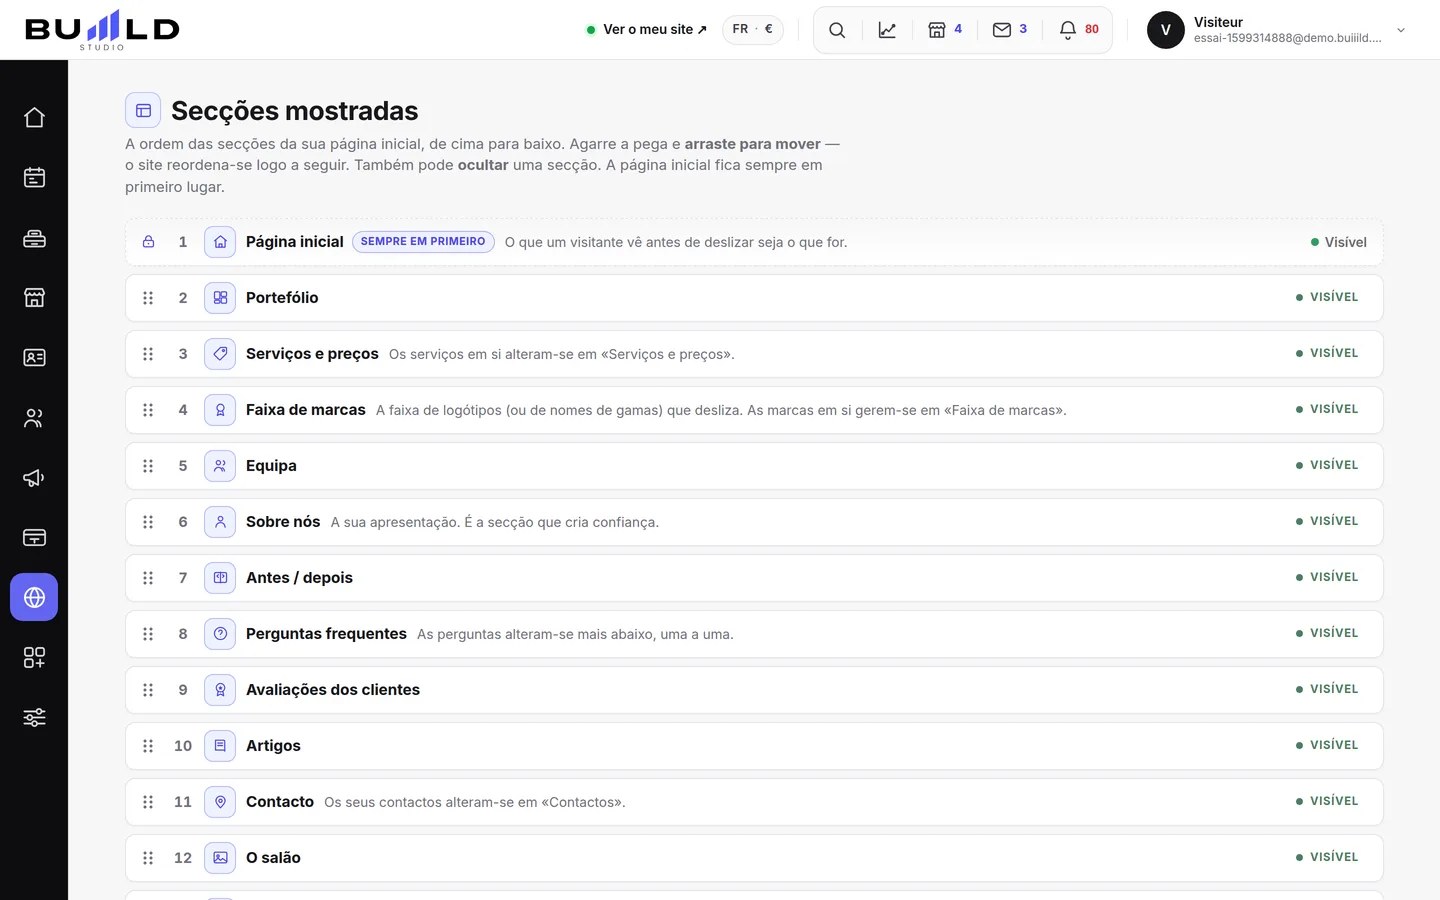Grab the drag handle of Perguntas frequentes

pyautogui.click(x=148, y=634)
